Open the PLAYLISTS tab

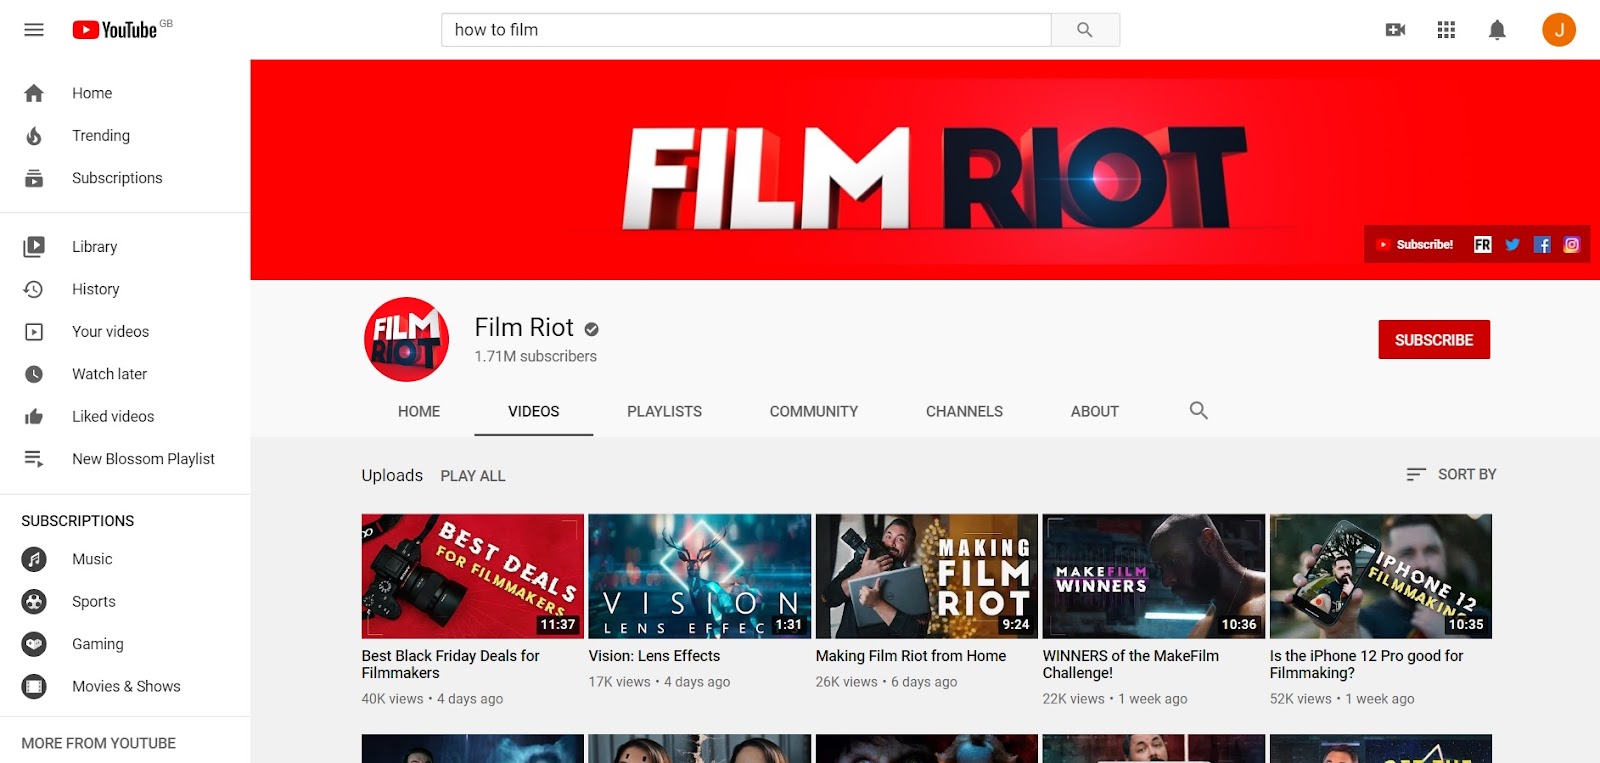coord(665,412)
